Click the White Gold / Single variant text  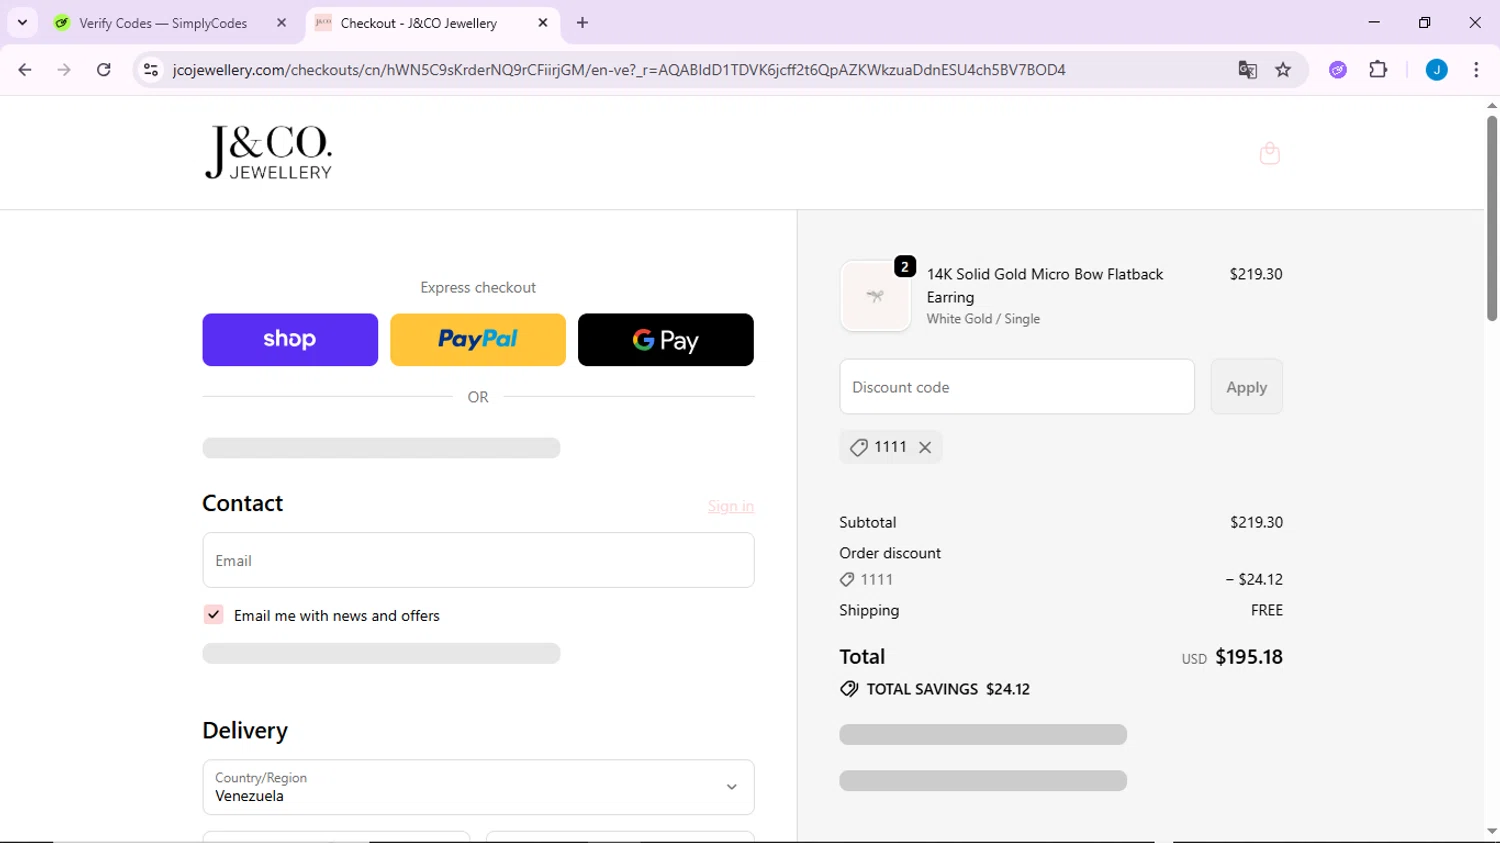(983, 319)
